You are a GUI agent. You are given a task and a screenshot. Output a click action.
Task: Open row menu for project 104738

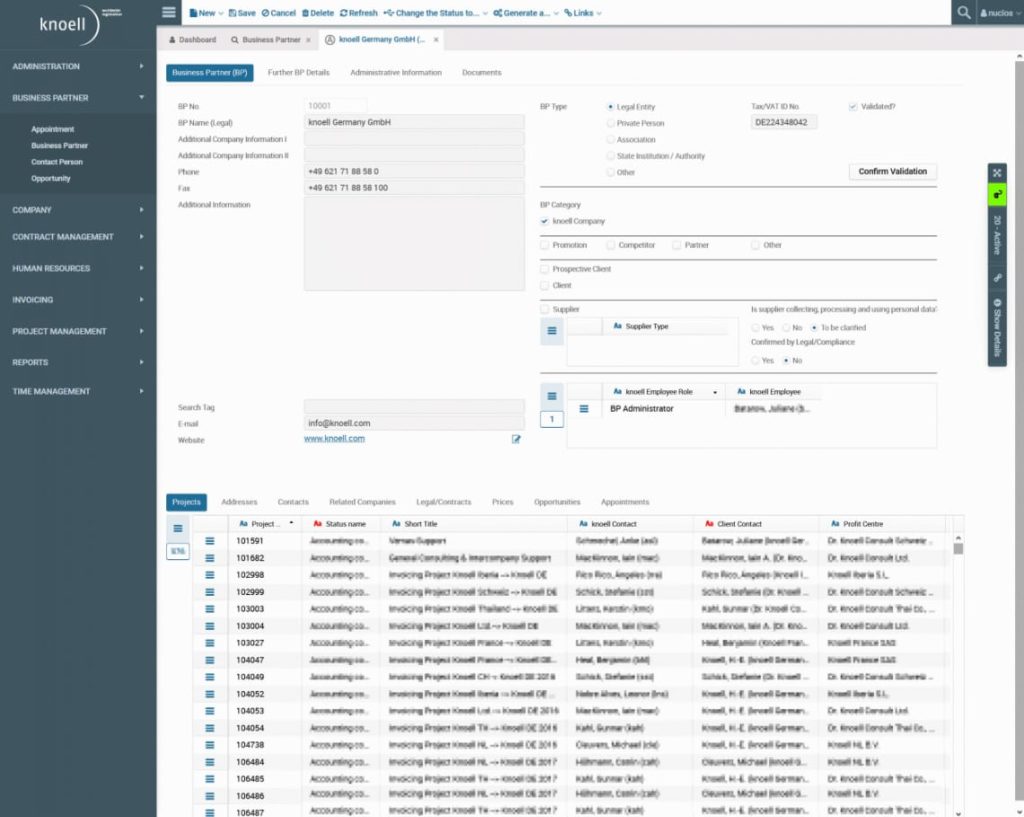pos(210,745)
